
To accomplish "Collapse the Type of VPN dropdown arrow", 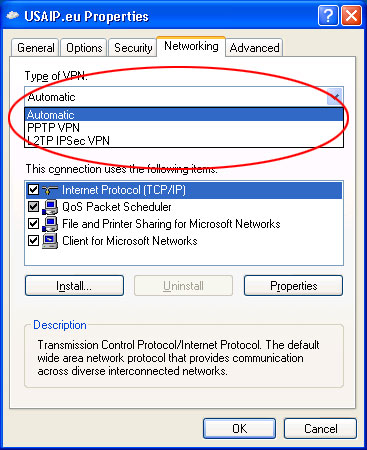I will pos(335,97).
